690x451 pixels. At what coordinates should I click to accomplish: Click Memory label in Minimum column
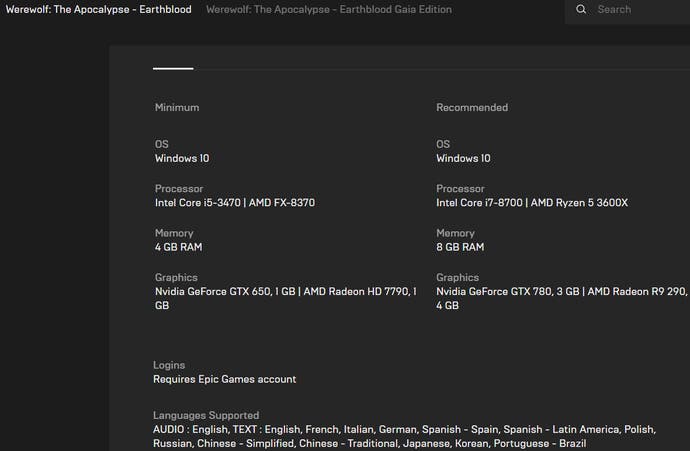pyautogui.click(x=174, y=233)
